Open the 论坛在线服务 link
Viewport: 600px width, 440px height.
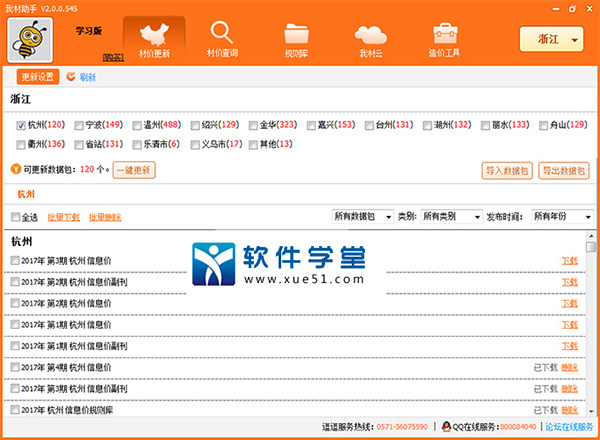click(x=569, y=427)
